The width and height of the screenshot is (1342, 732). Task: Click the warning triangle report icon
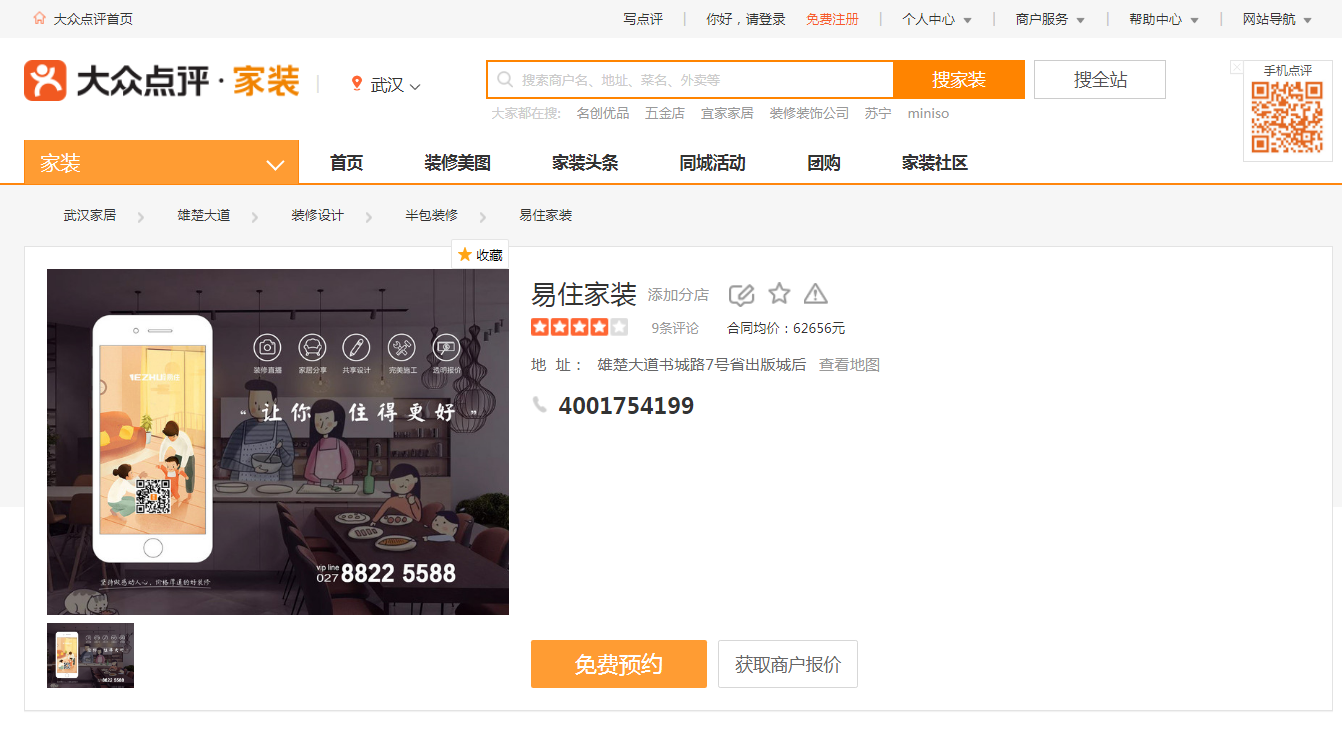click(816, 293)
